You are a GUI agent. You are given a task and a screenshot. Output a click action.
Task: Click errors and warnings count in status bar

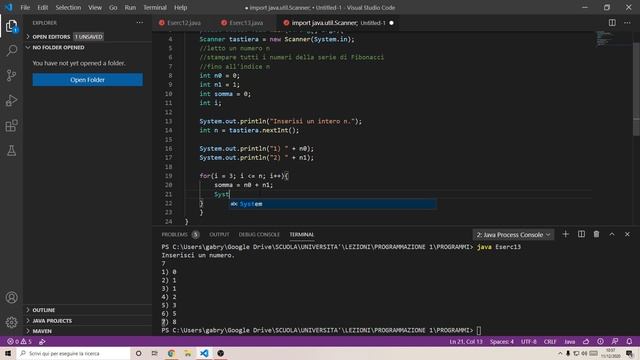(19, 342)
